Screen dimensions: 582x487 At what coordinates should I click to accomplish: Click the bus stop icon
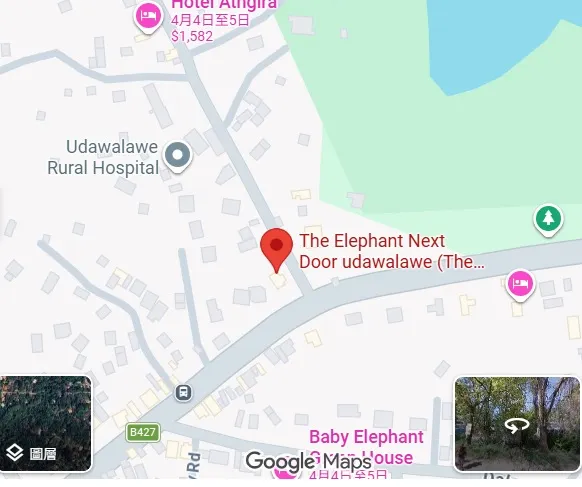[x=183, y=392]
